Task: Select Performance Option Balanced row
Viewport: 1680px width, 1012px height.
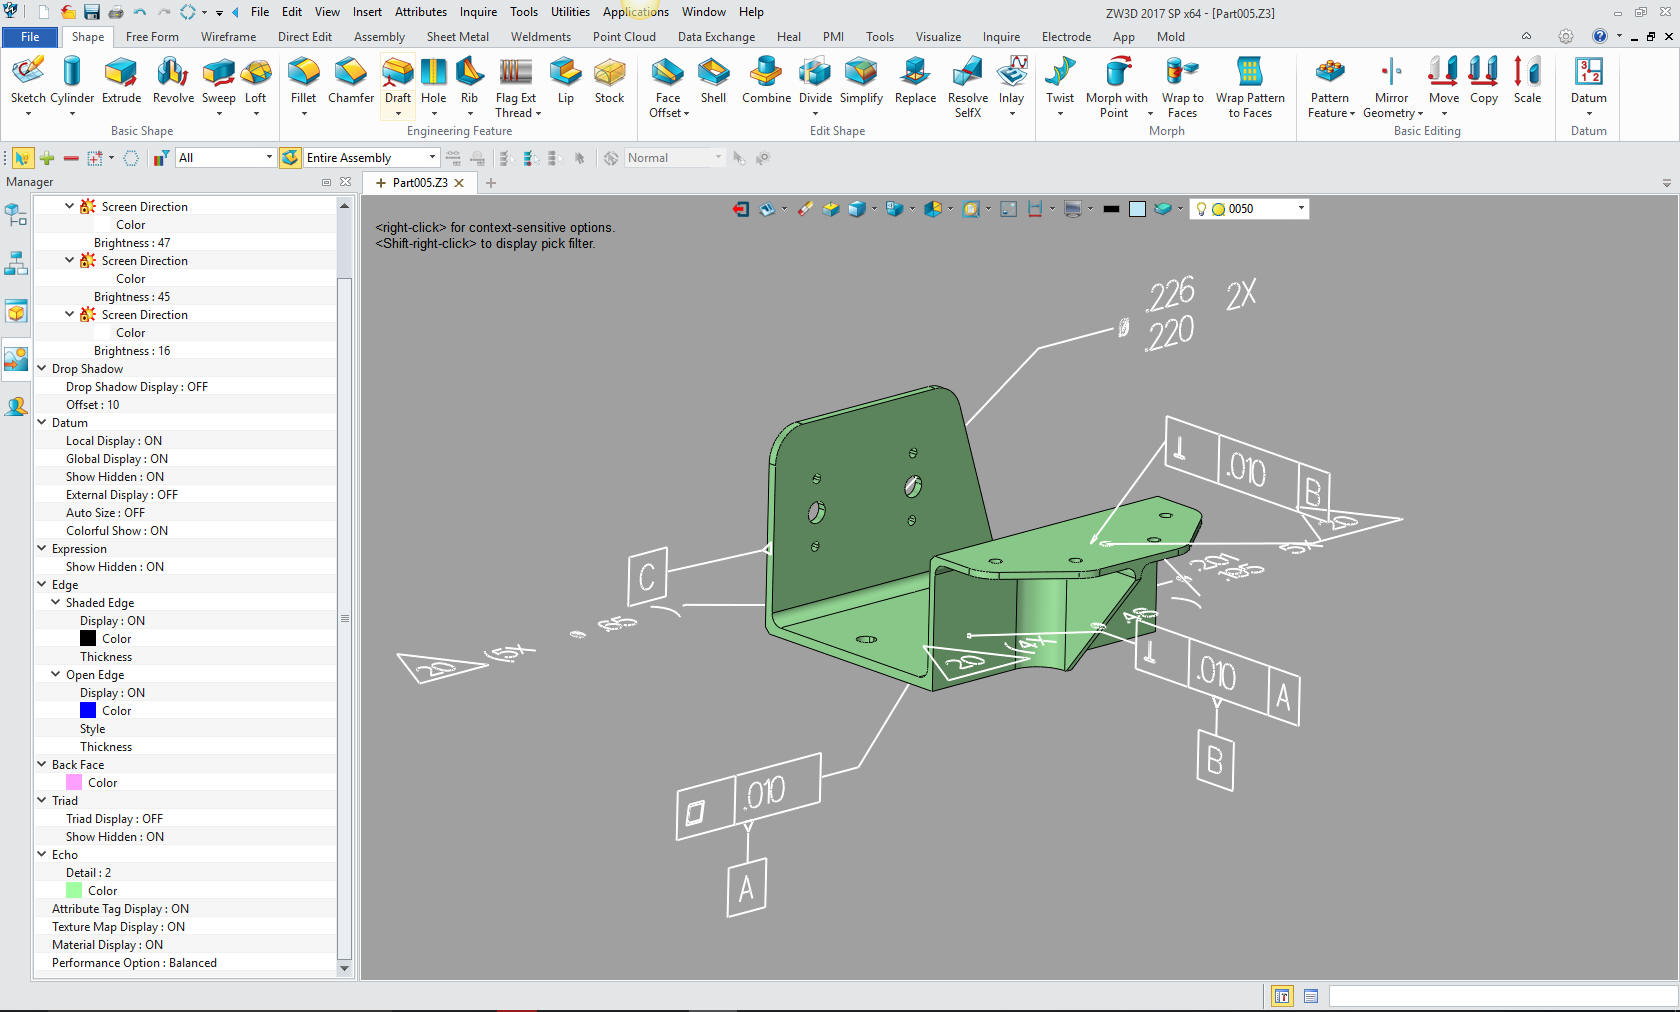Action: click(x=186, y=963)
